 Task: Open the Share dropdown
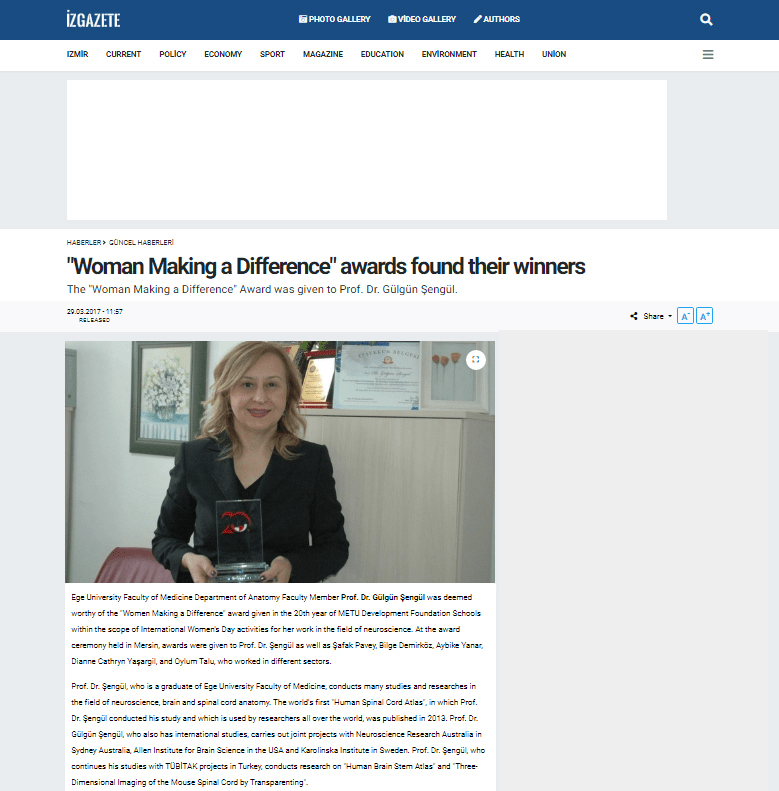pyautogui.click(x=652, y=316)
